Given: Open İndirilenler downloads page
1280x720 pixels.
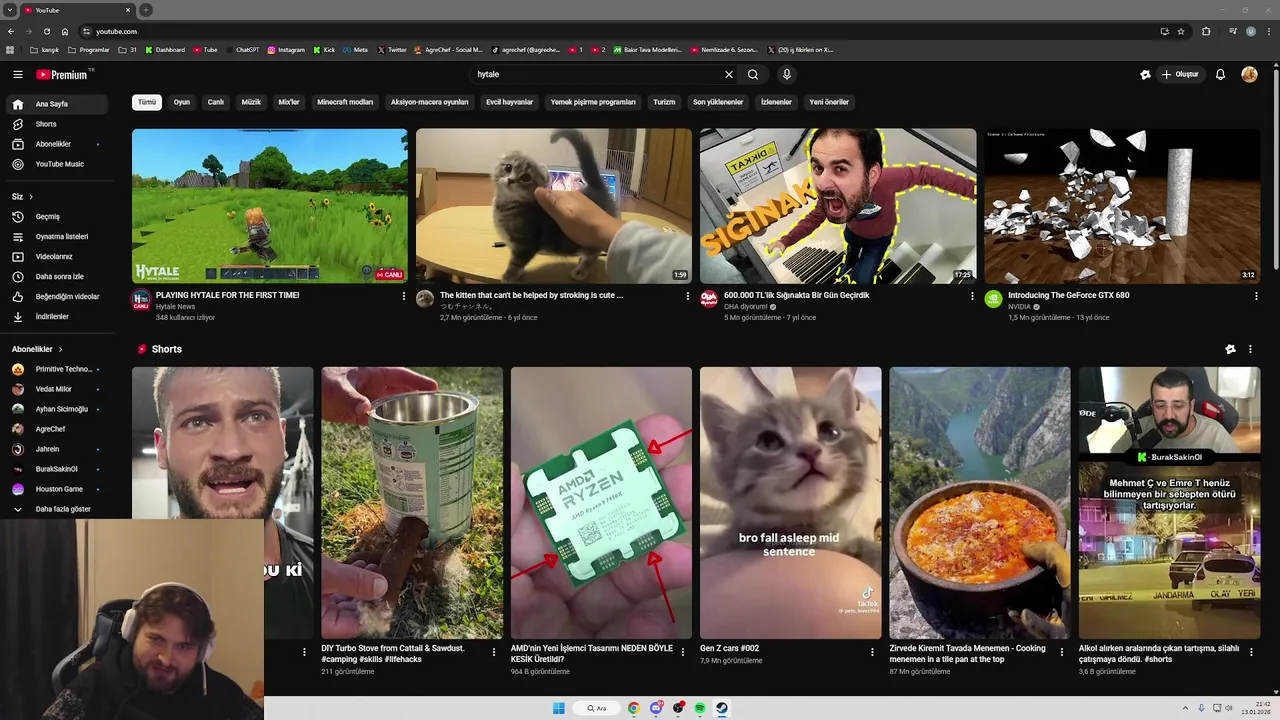Looking at the screenshot, I should [56, 316].
